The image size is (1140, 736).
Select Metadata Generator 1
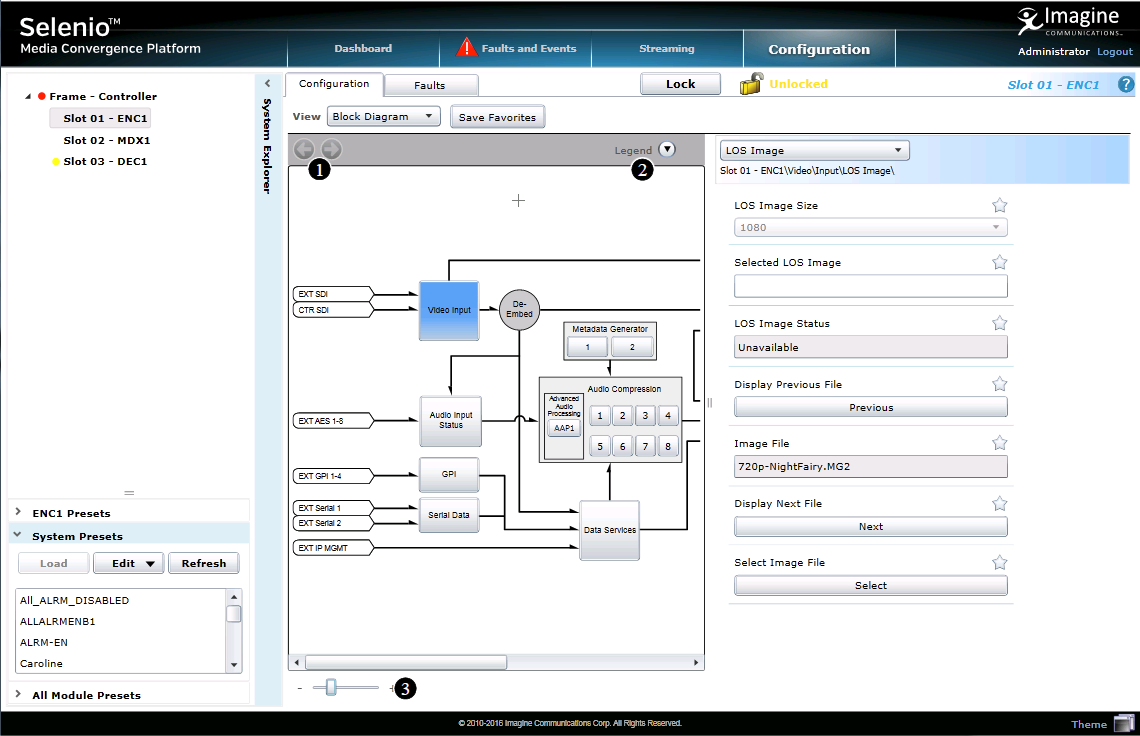tap(587, 348)
